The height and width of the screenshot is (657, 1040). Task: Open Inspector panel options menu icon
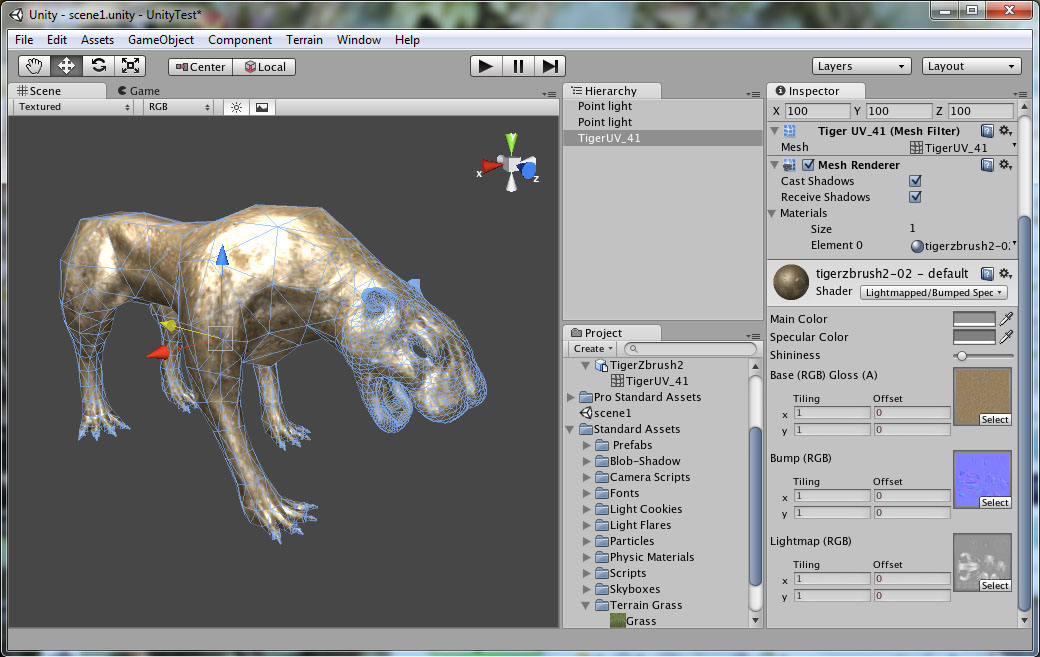(x=1020, y=94)
